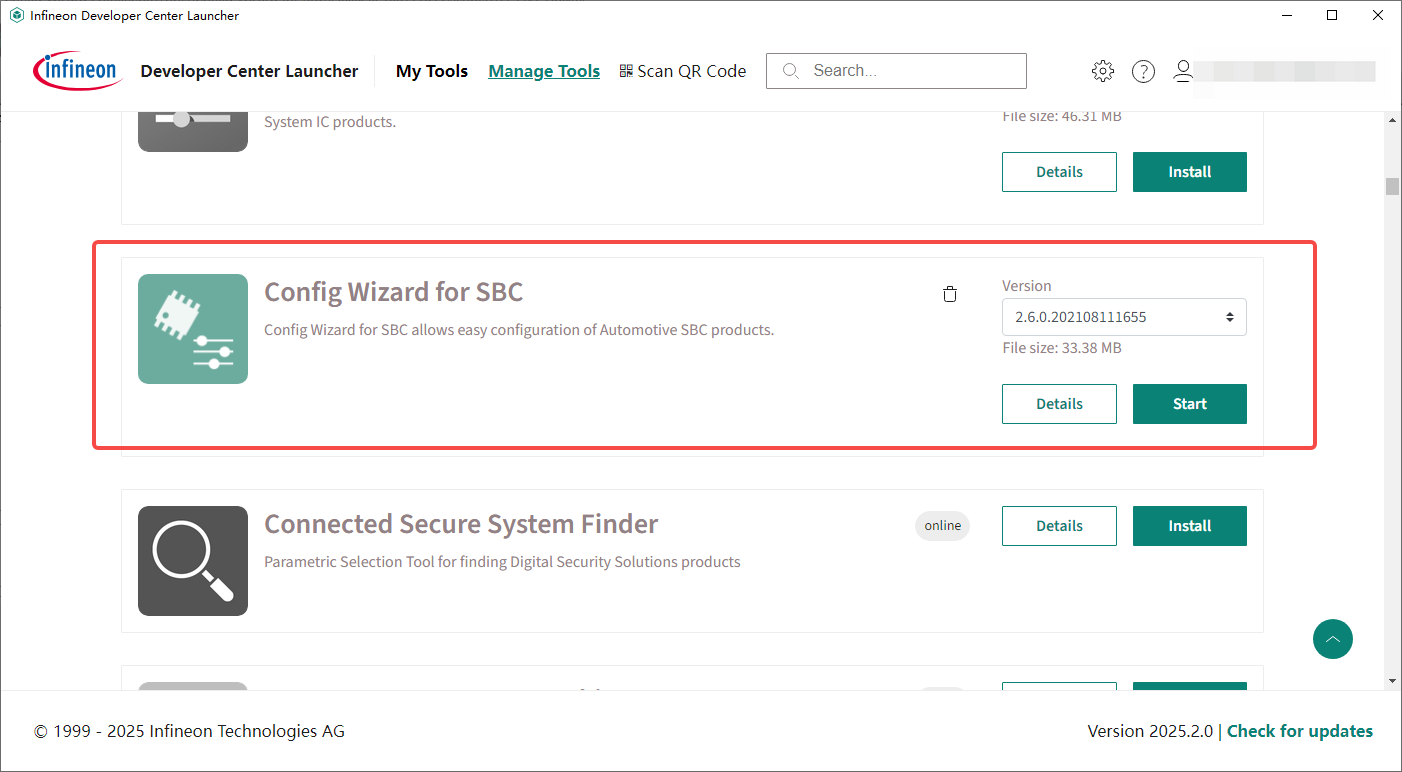This screenshot has height=772, width=1402.
Task: Click the Config Wizard for SBC tool icon
Action: 193,329
